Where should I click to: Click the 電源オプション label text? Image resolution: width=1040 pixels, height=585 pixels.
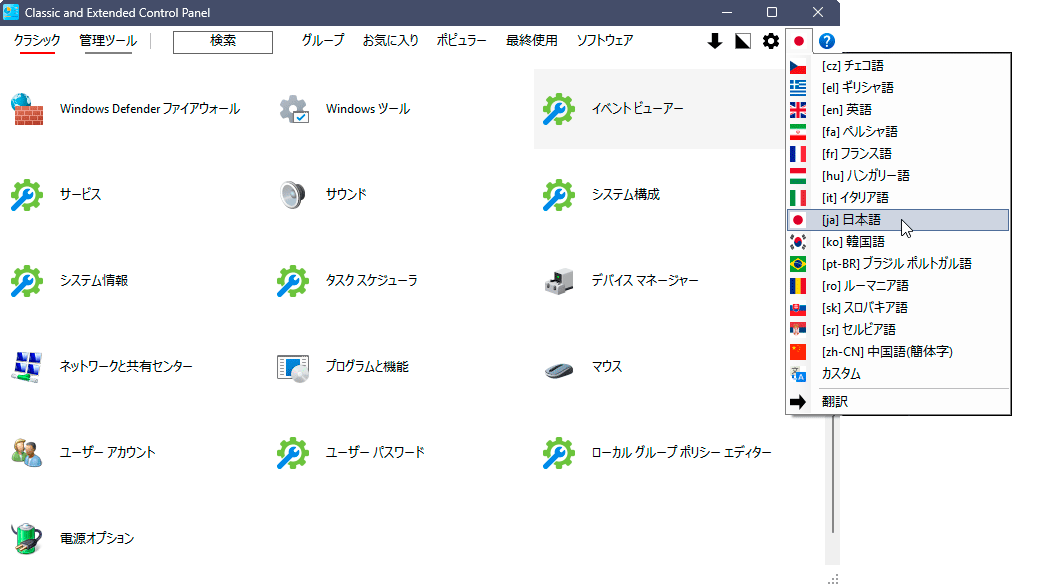coord(97,538)
